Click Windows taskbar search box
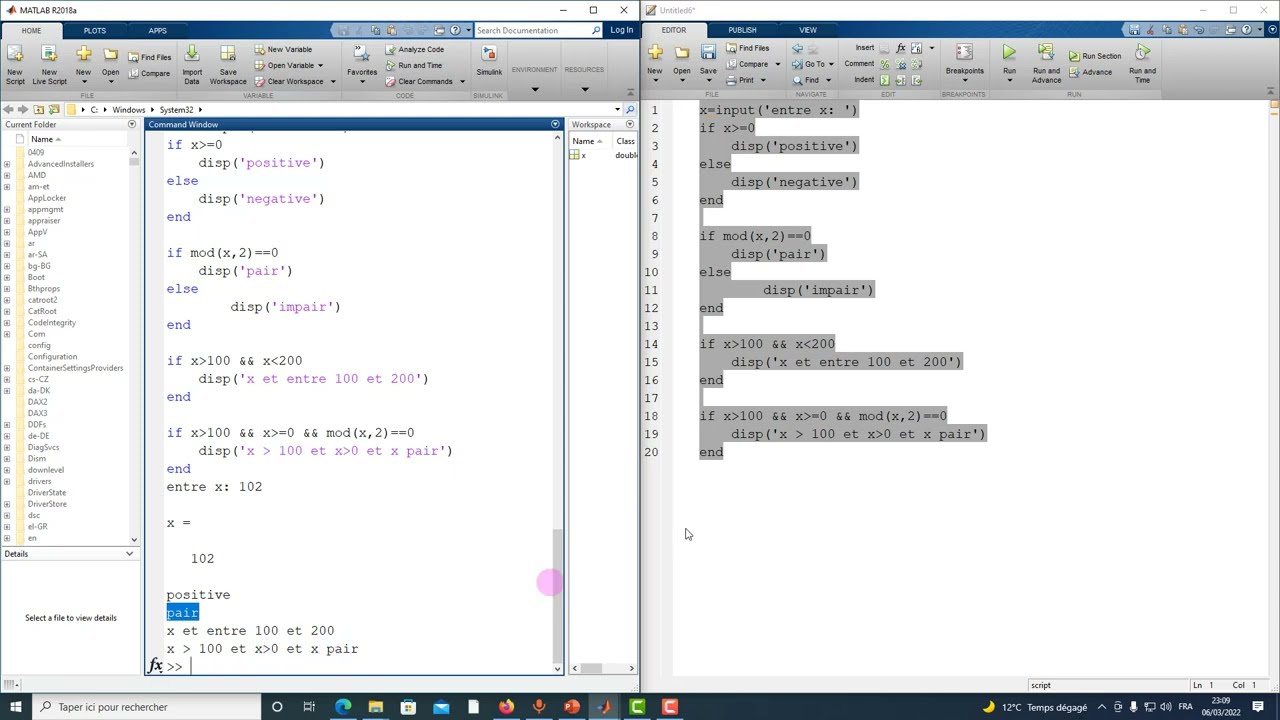 [145, 707]
